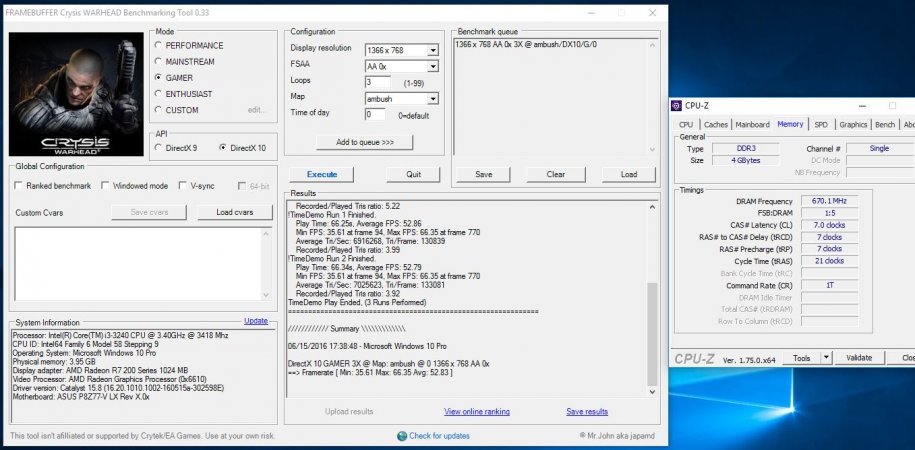Open the CPU-Z Tools dropdown arrow
The height and width of the screenshot is (450, 915).
[x=826, y=358]
